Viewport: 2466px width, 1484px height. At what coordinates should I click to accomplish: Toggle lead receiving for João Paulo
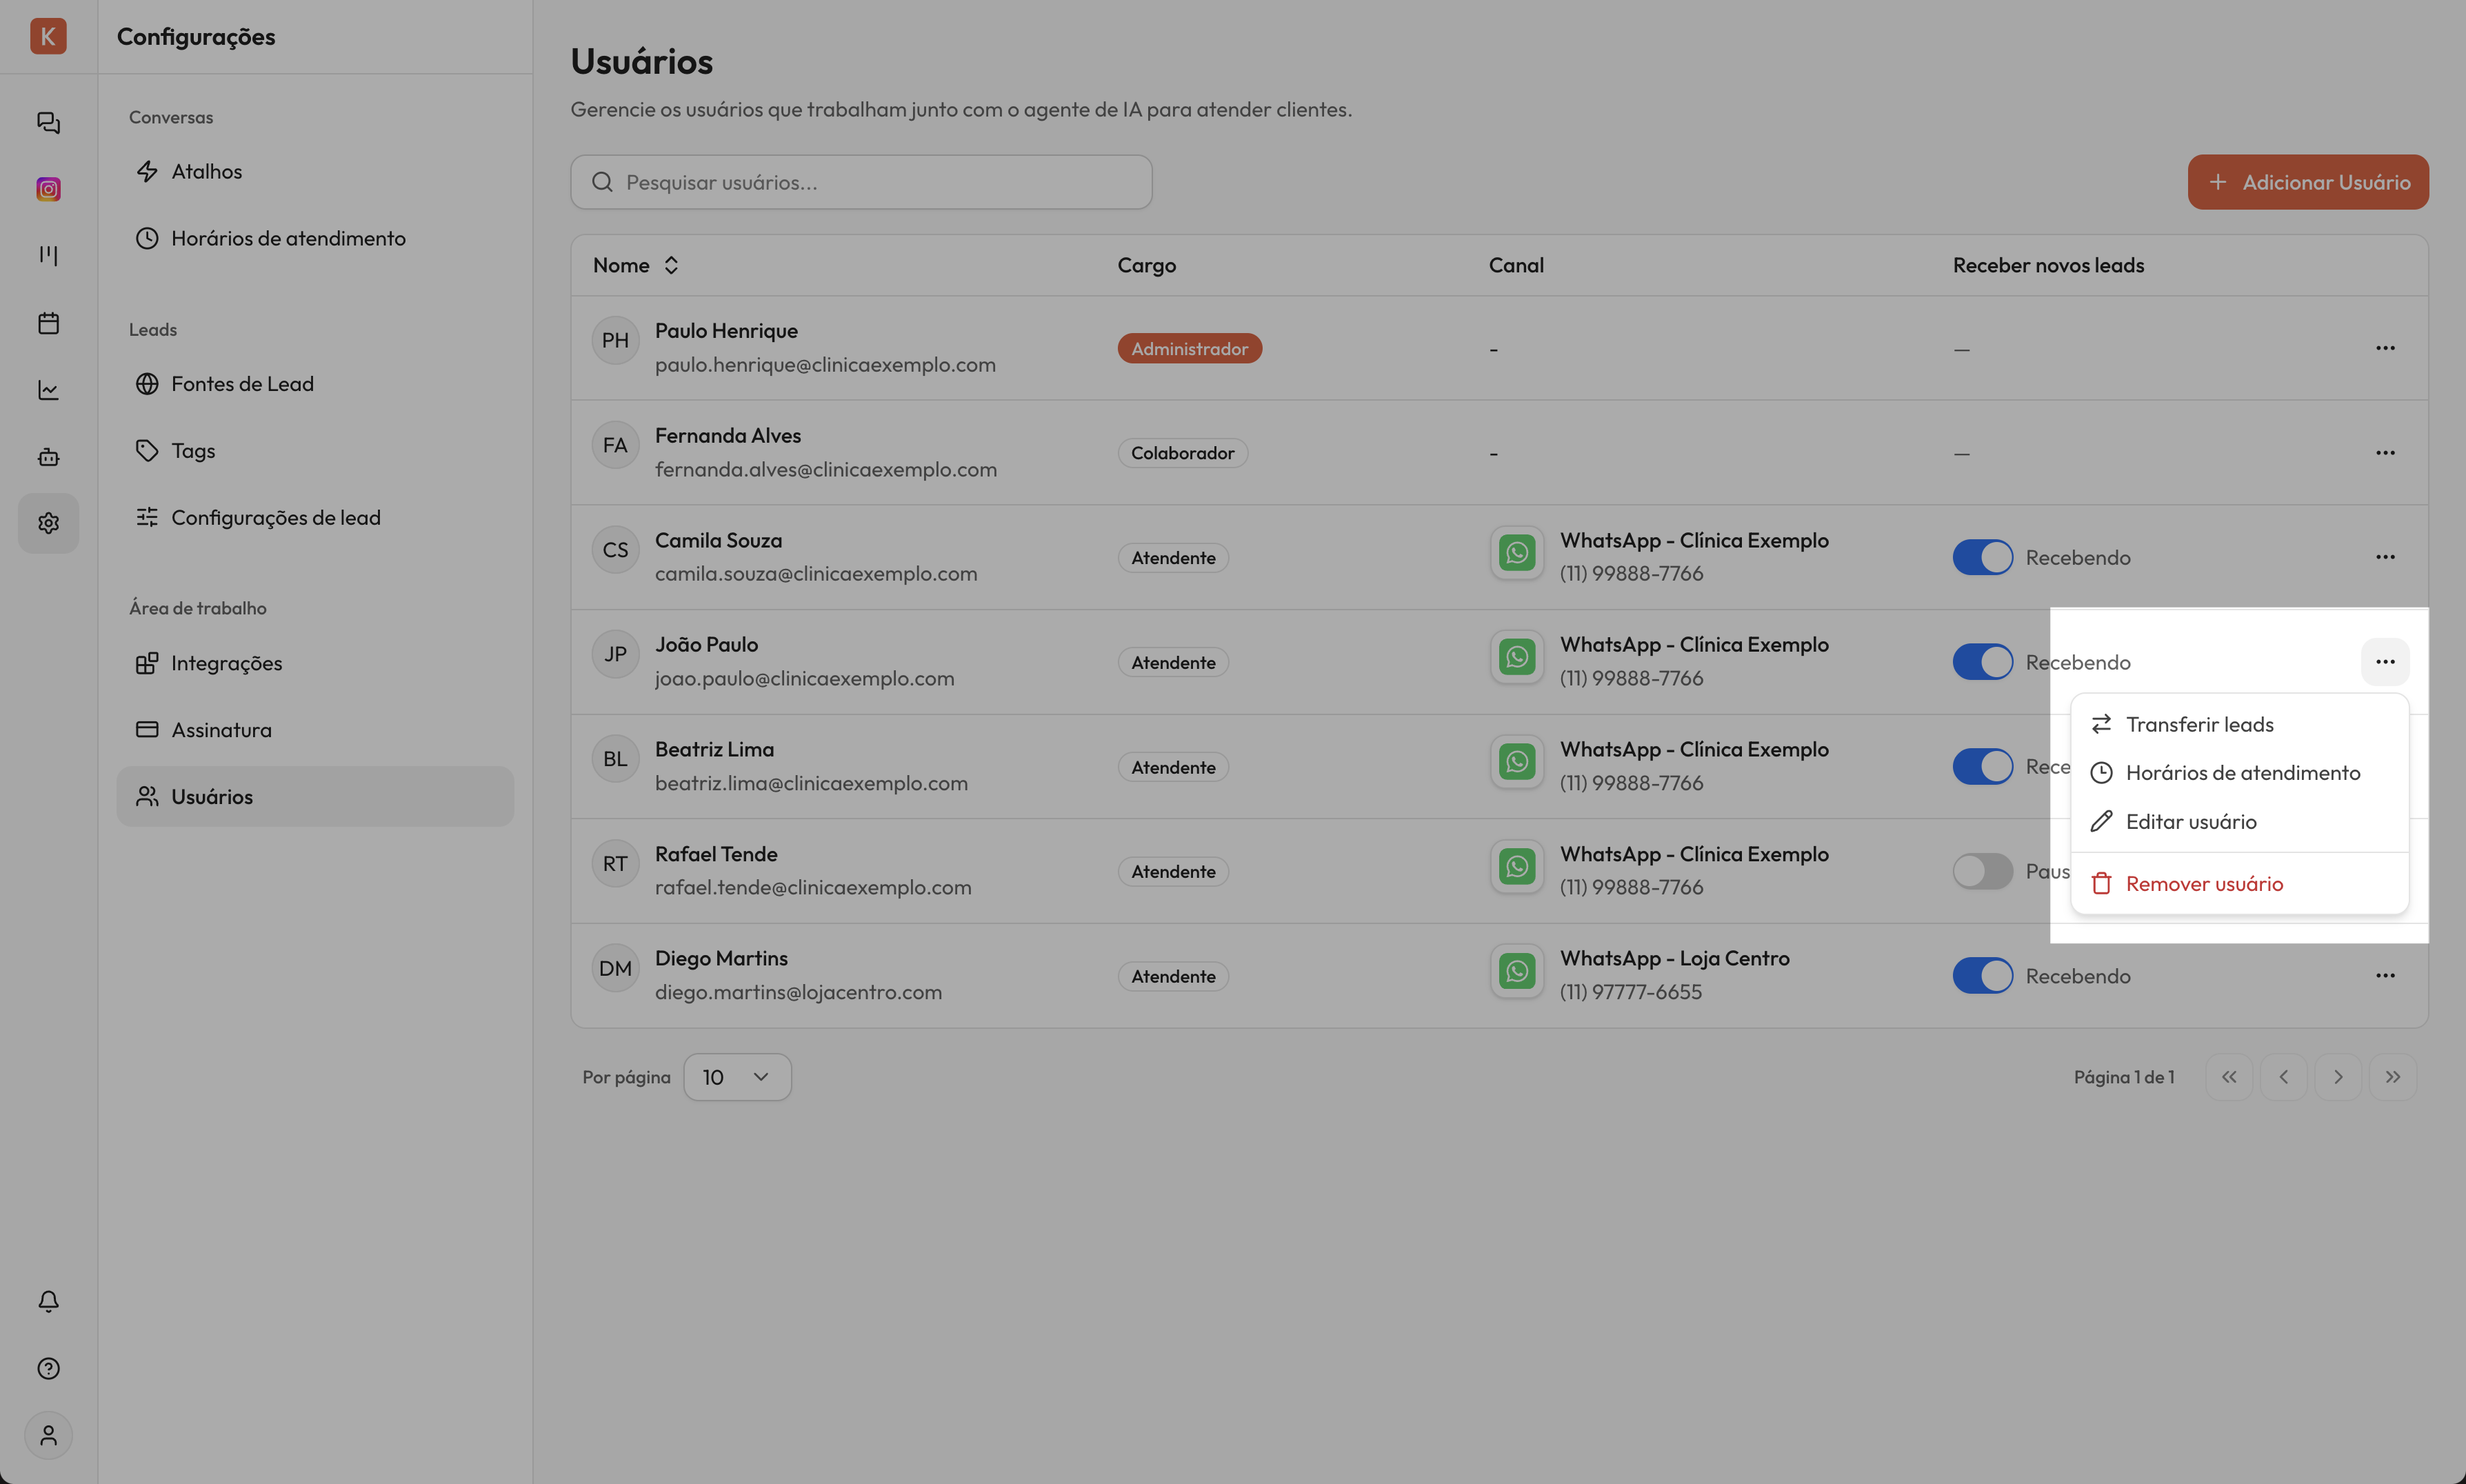coord(1982,662)
